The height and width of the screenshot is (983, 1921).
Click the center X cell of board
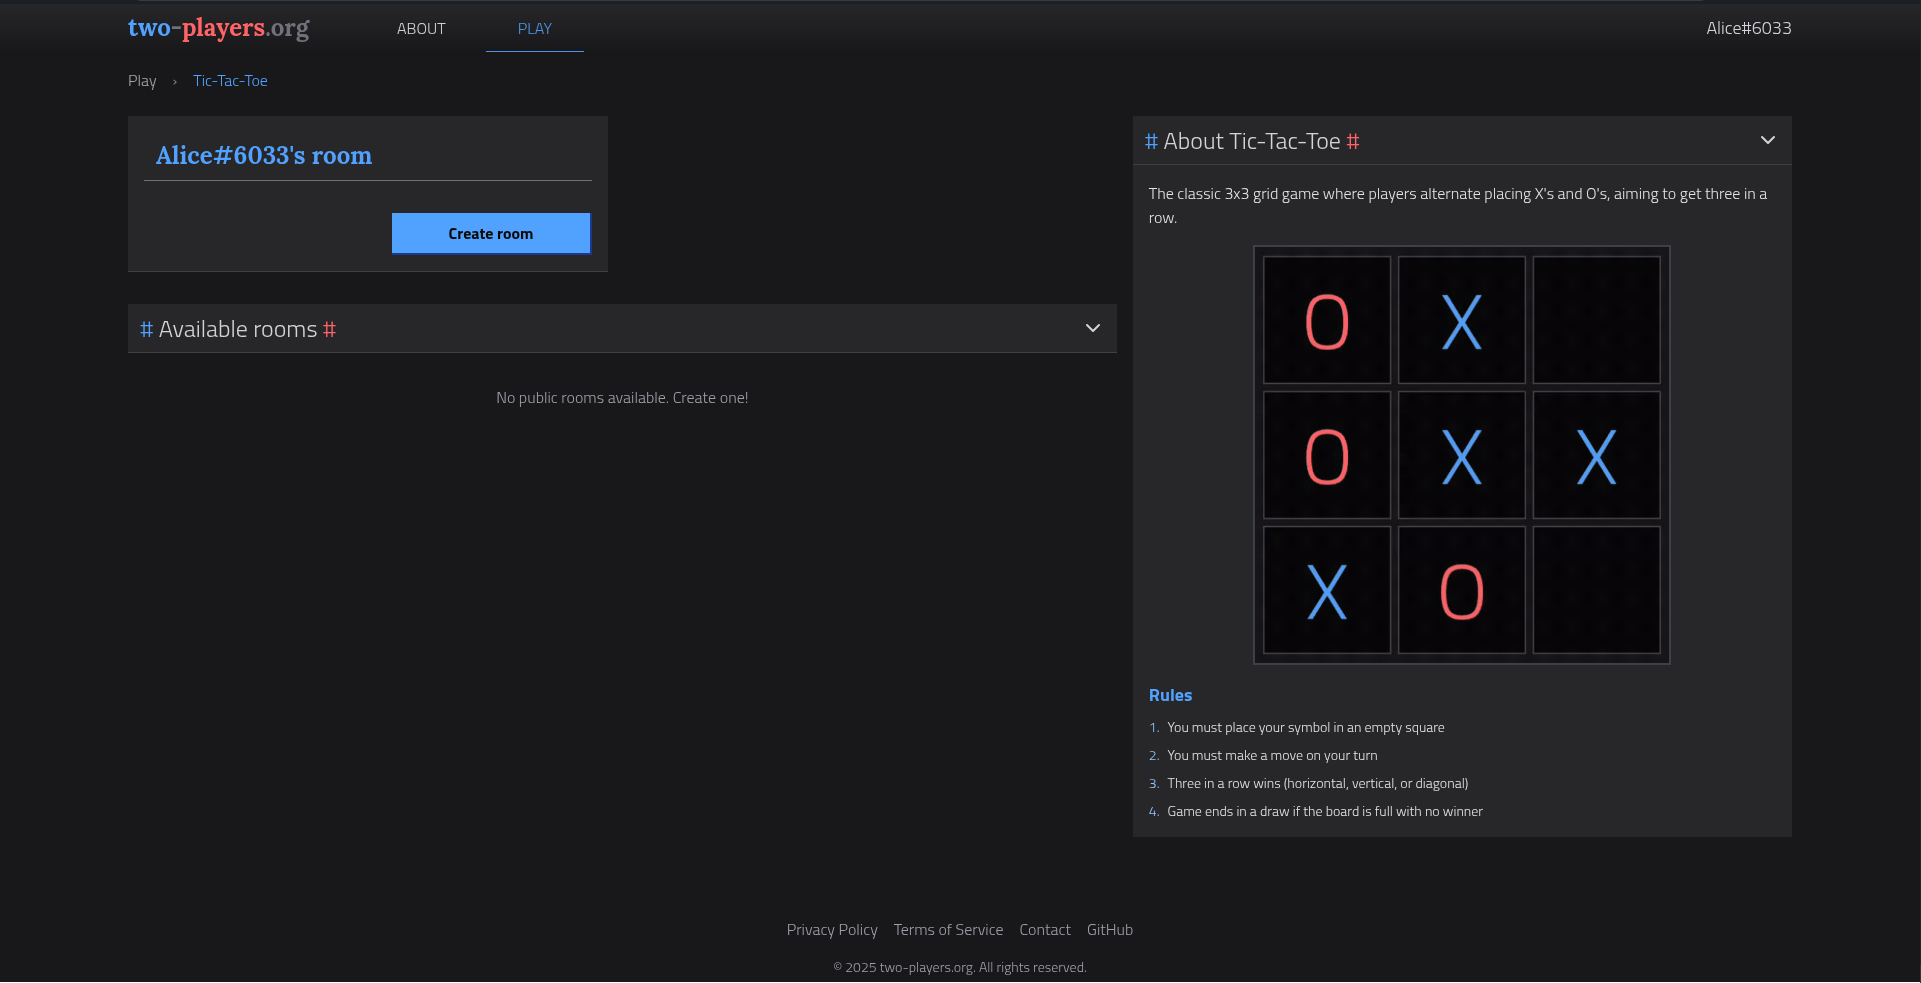pyautogui.click(x=1461, y=455)
